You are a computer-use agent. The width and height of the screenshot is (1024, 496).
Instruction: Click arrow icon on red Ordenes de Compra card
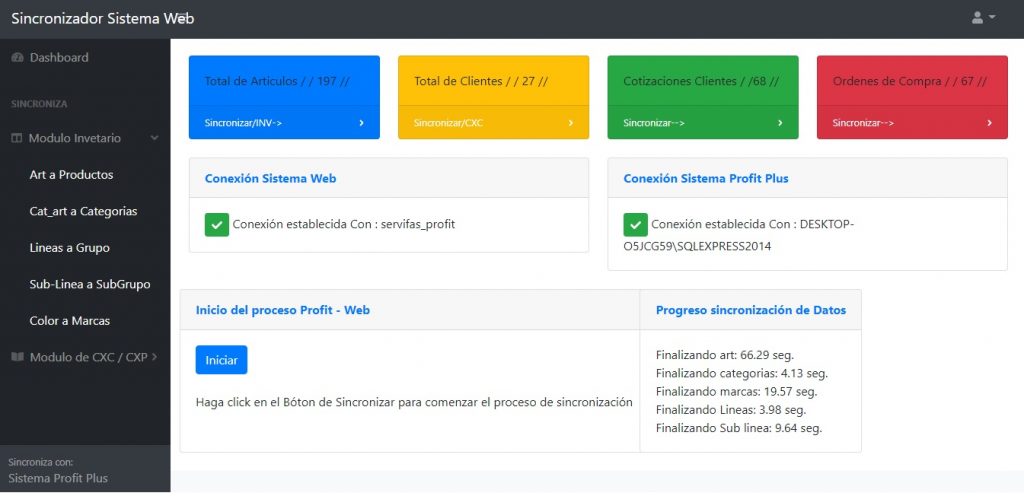coord(989,123)
